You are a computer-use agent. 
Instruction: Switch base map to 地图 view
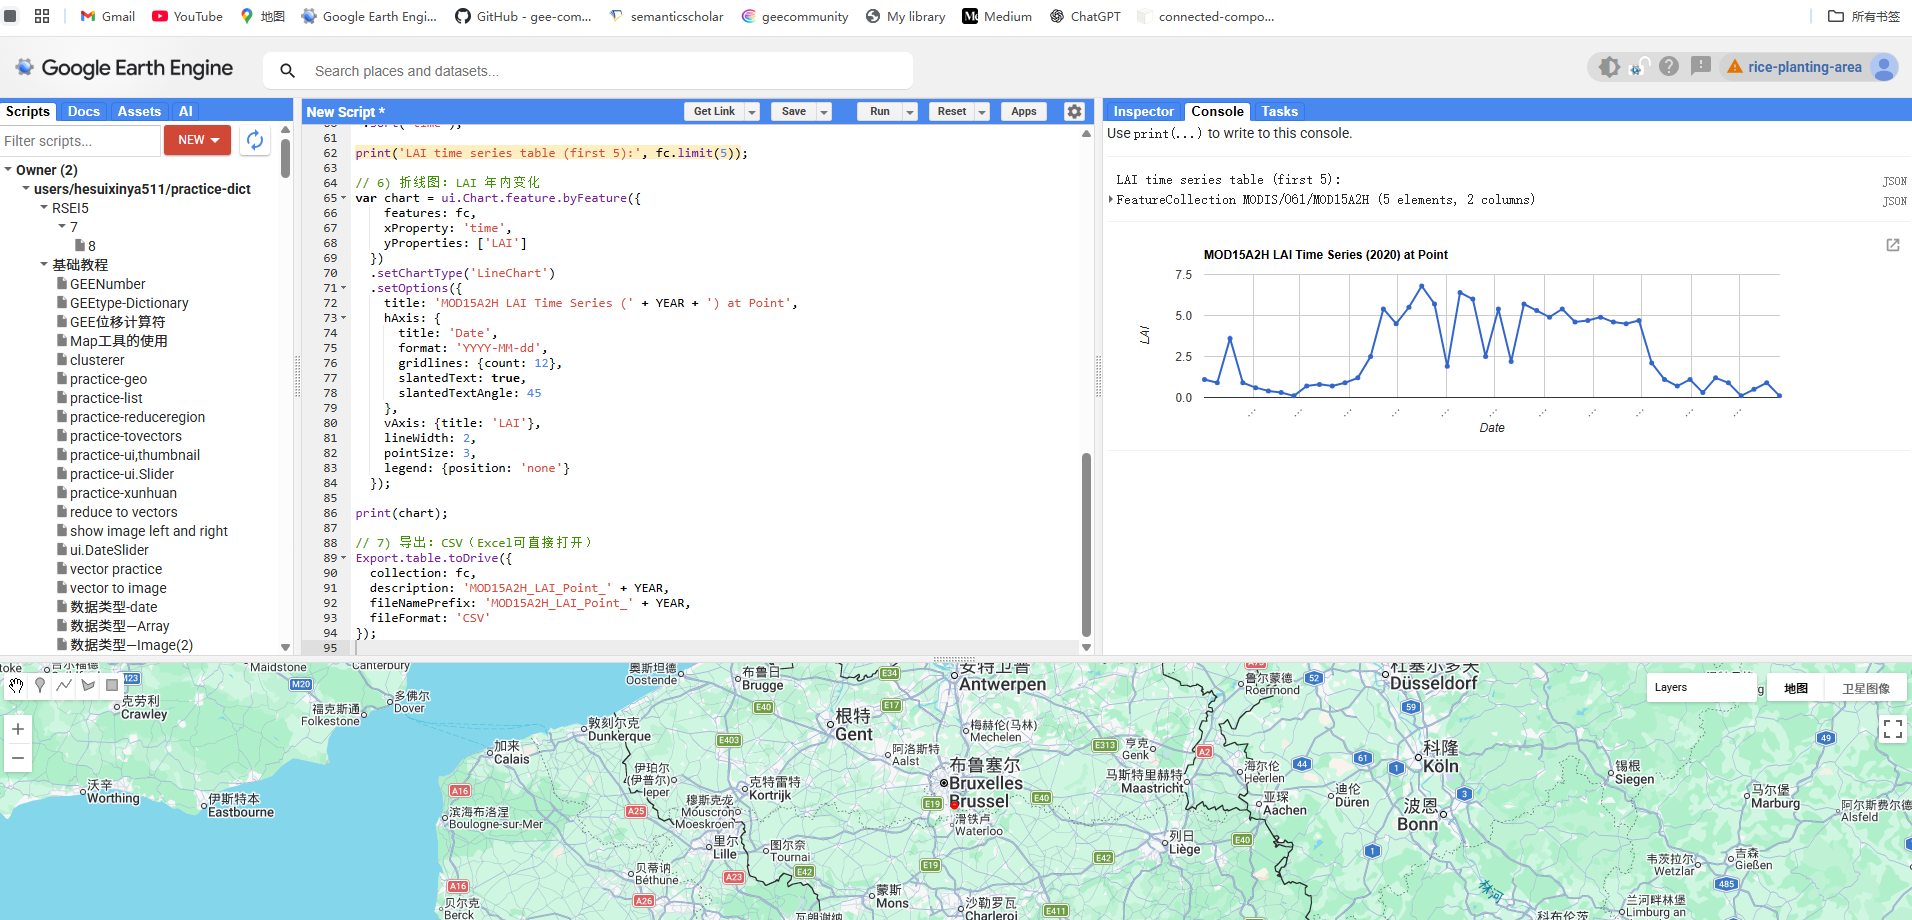click(1795, 688)
